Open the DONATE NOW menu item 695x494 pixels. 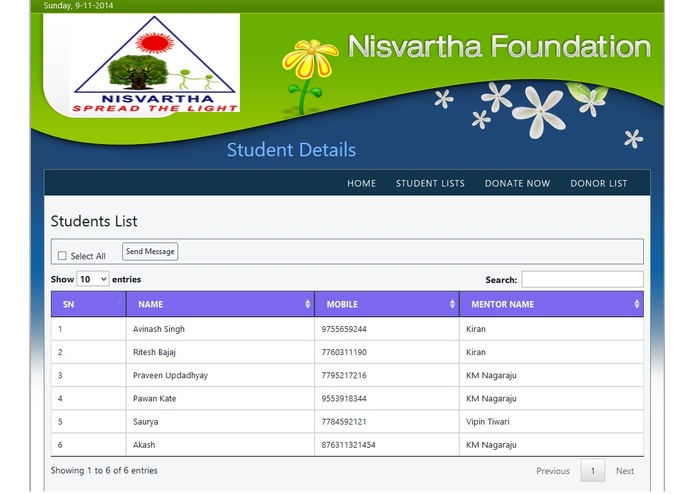pos(517,183)
